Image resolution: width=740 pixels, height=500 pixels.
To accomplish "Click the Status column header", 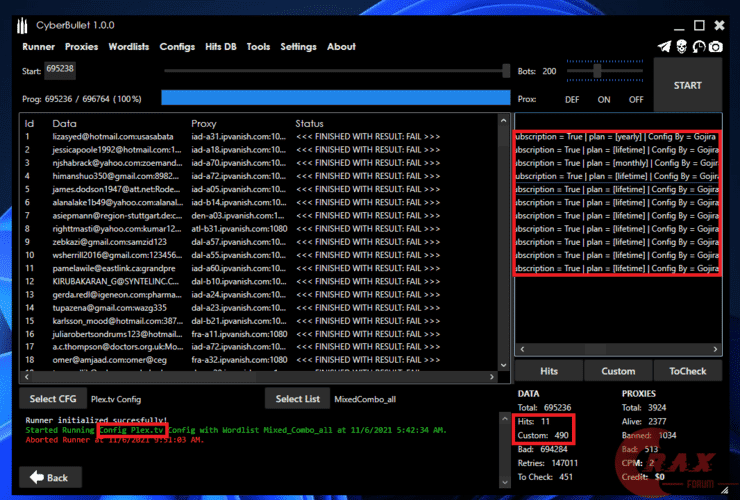I will [x=309, y=124].
